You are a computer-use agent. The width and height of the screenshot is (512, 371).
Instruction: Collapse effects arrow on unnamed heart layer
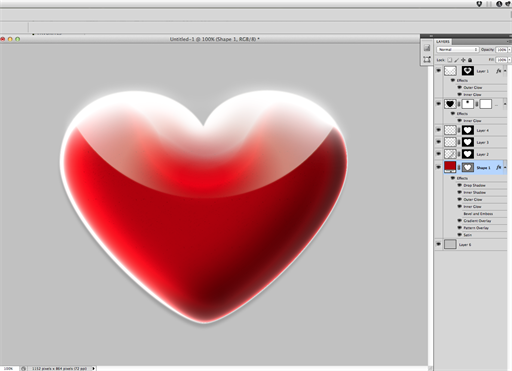tap(505, 104)
